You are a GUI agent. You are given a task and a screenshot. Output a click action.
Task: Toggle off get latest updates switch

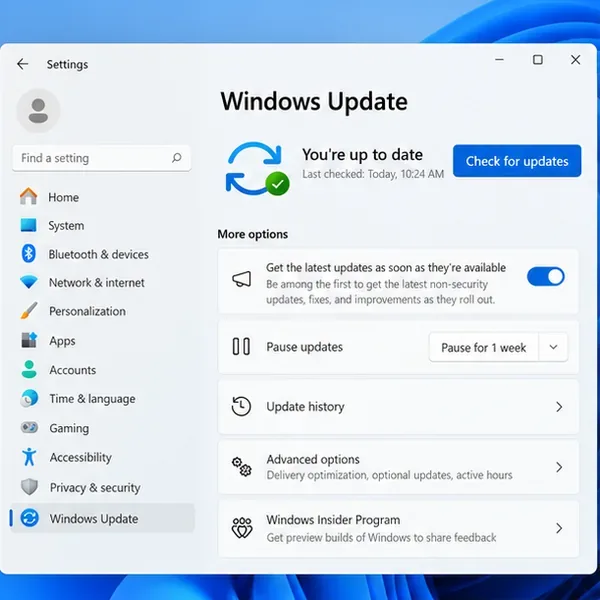click(546, 276)
